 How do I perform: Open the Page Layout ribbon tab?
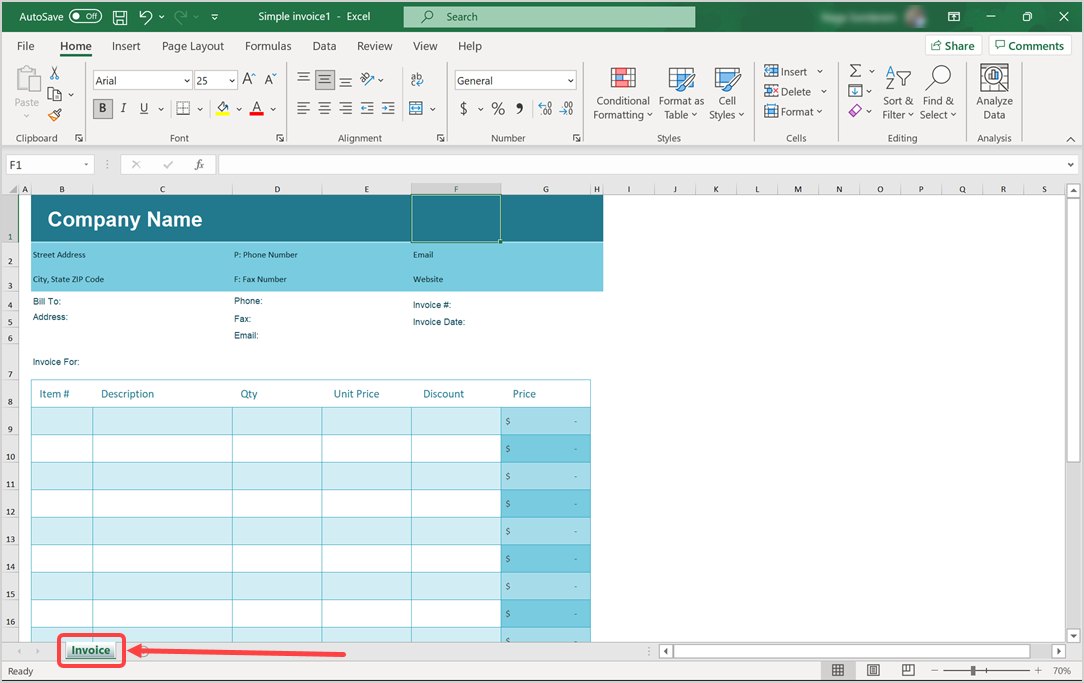193,46
